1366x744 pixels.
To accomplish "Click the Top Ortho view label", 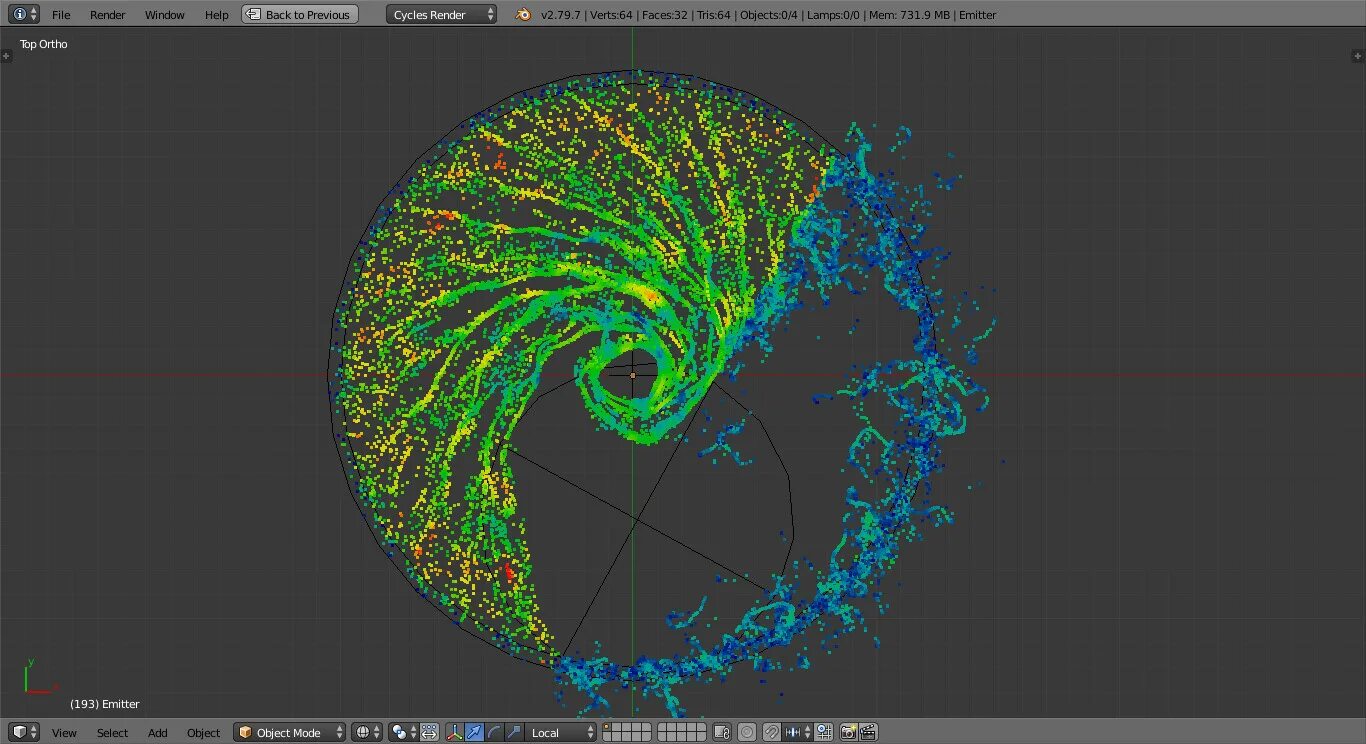I will [x=44, y=44].
